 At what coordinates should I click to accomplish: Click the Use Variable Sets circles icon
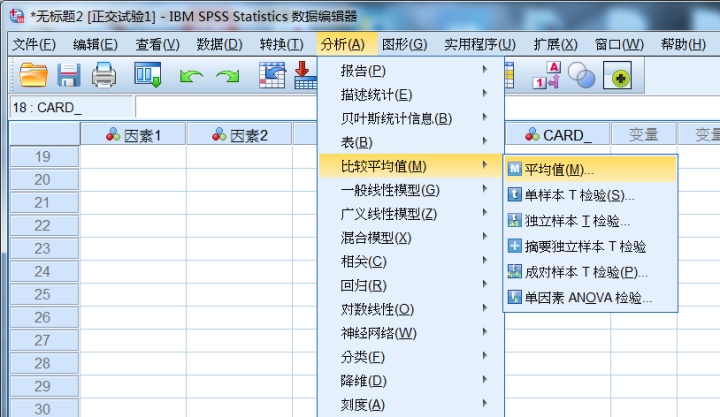581,75
